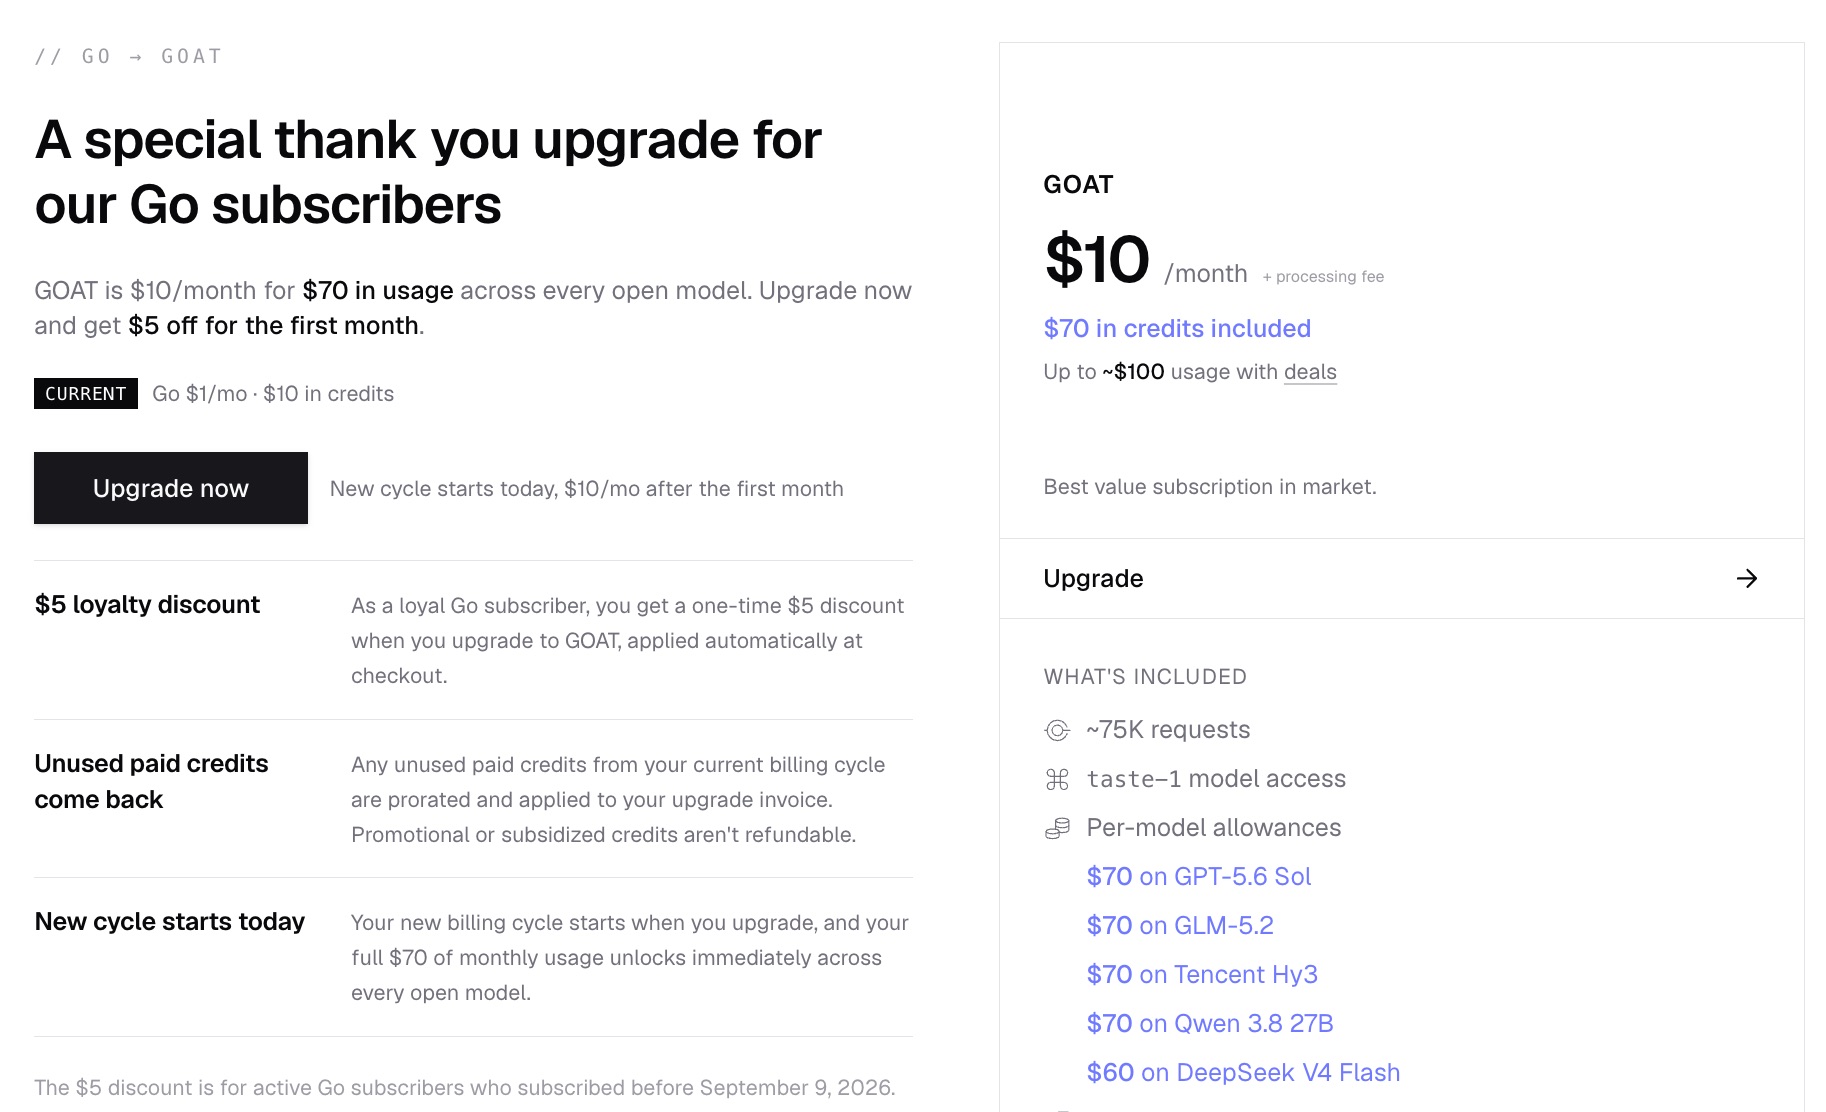Select the Upgrade row in GOAT card

[1402, 579]
